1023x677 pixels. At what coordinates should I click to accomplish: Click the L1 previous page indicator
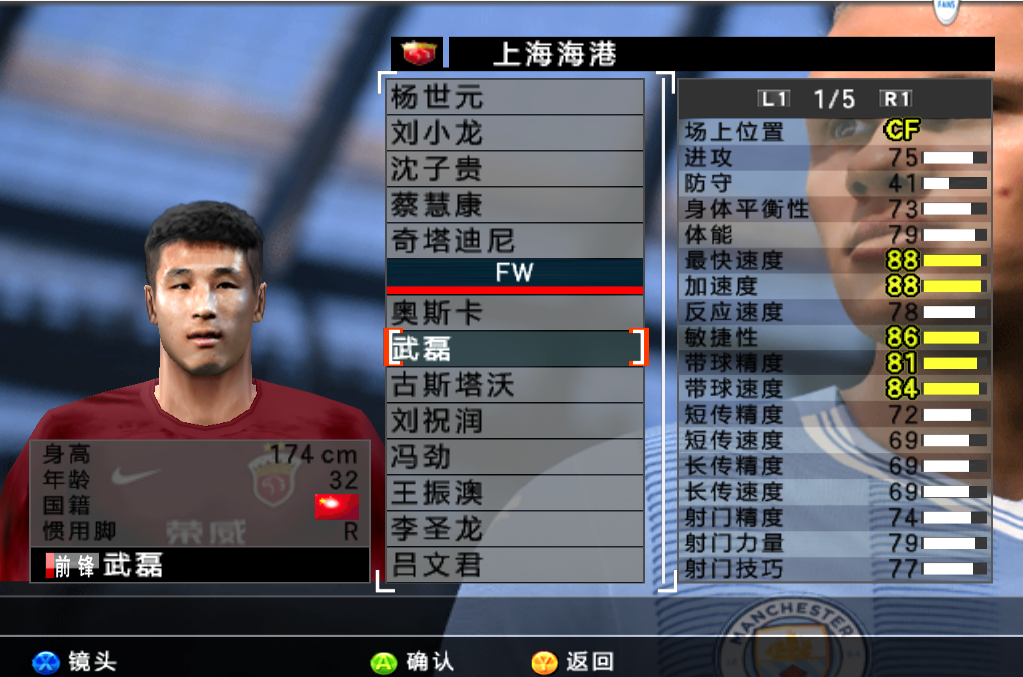coord(774,99)
